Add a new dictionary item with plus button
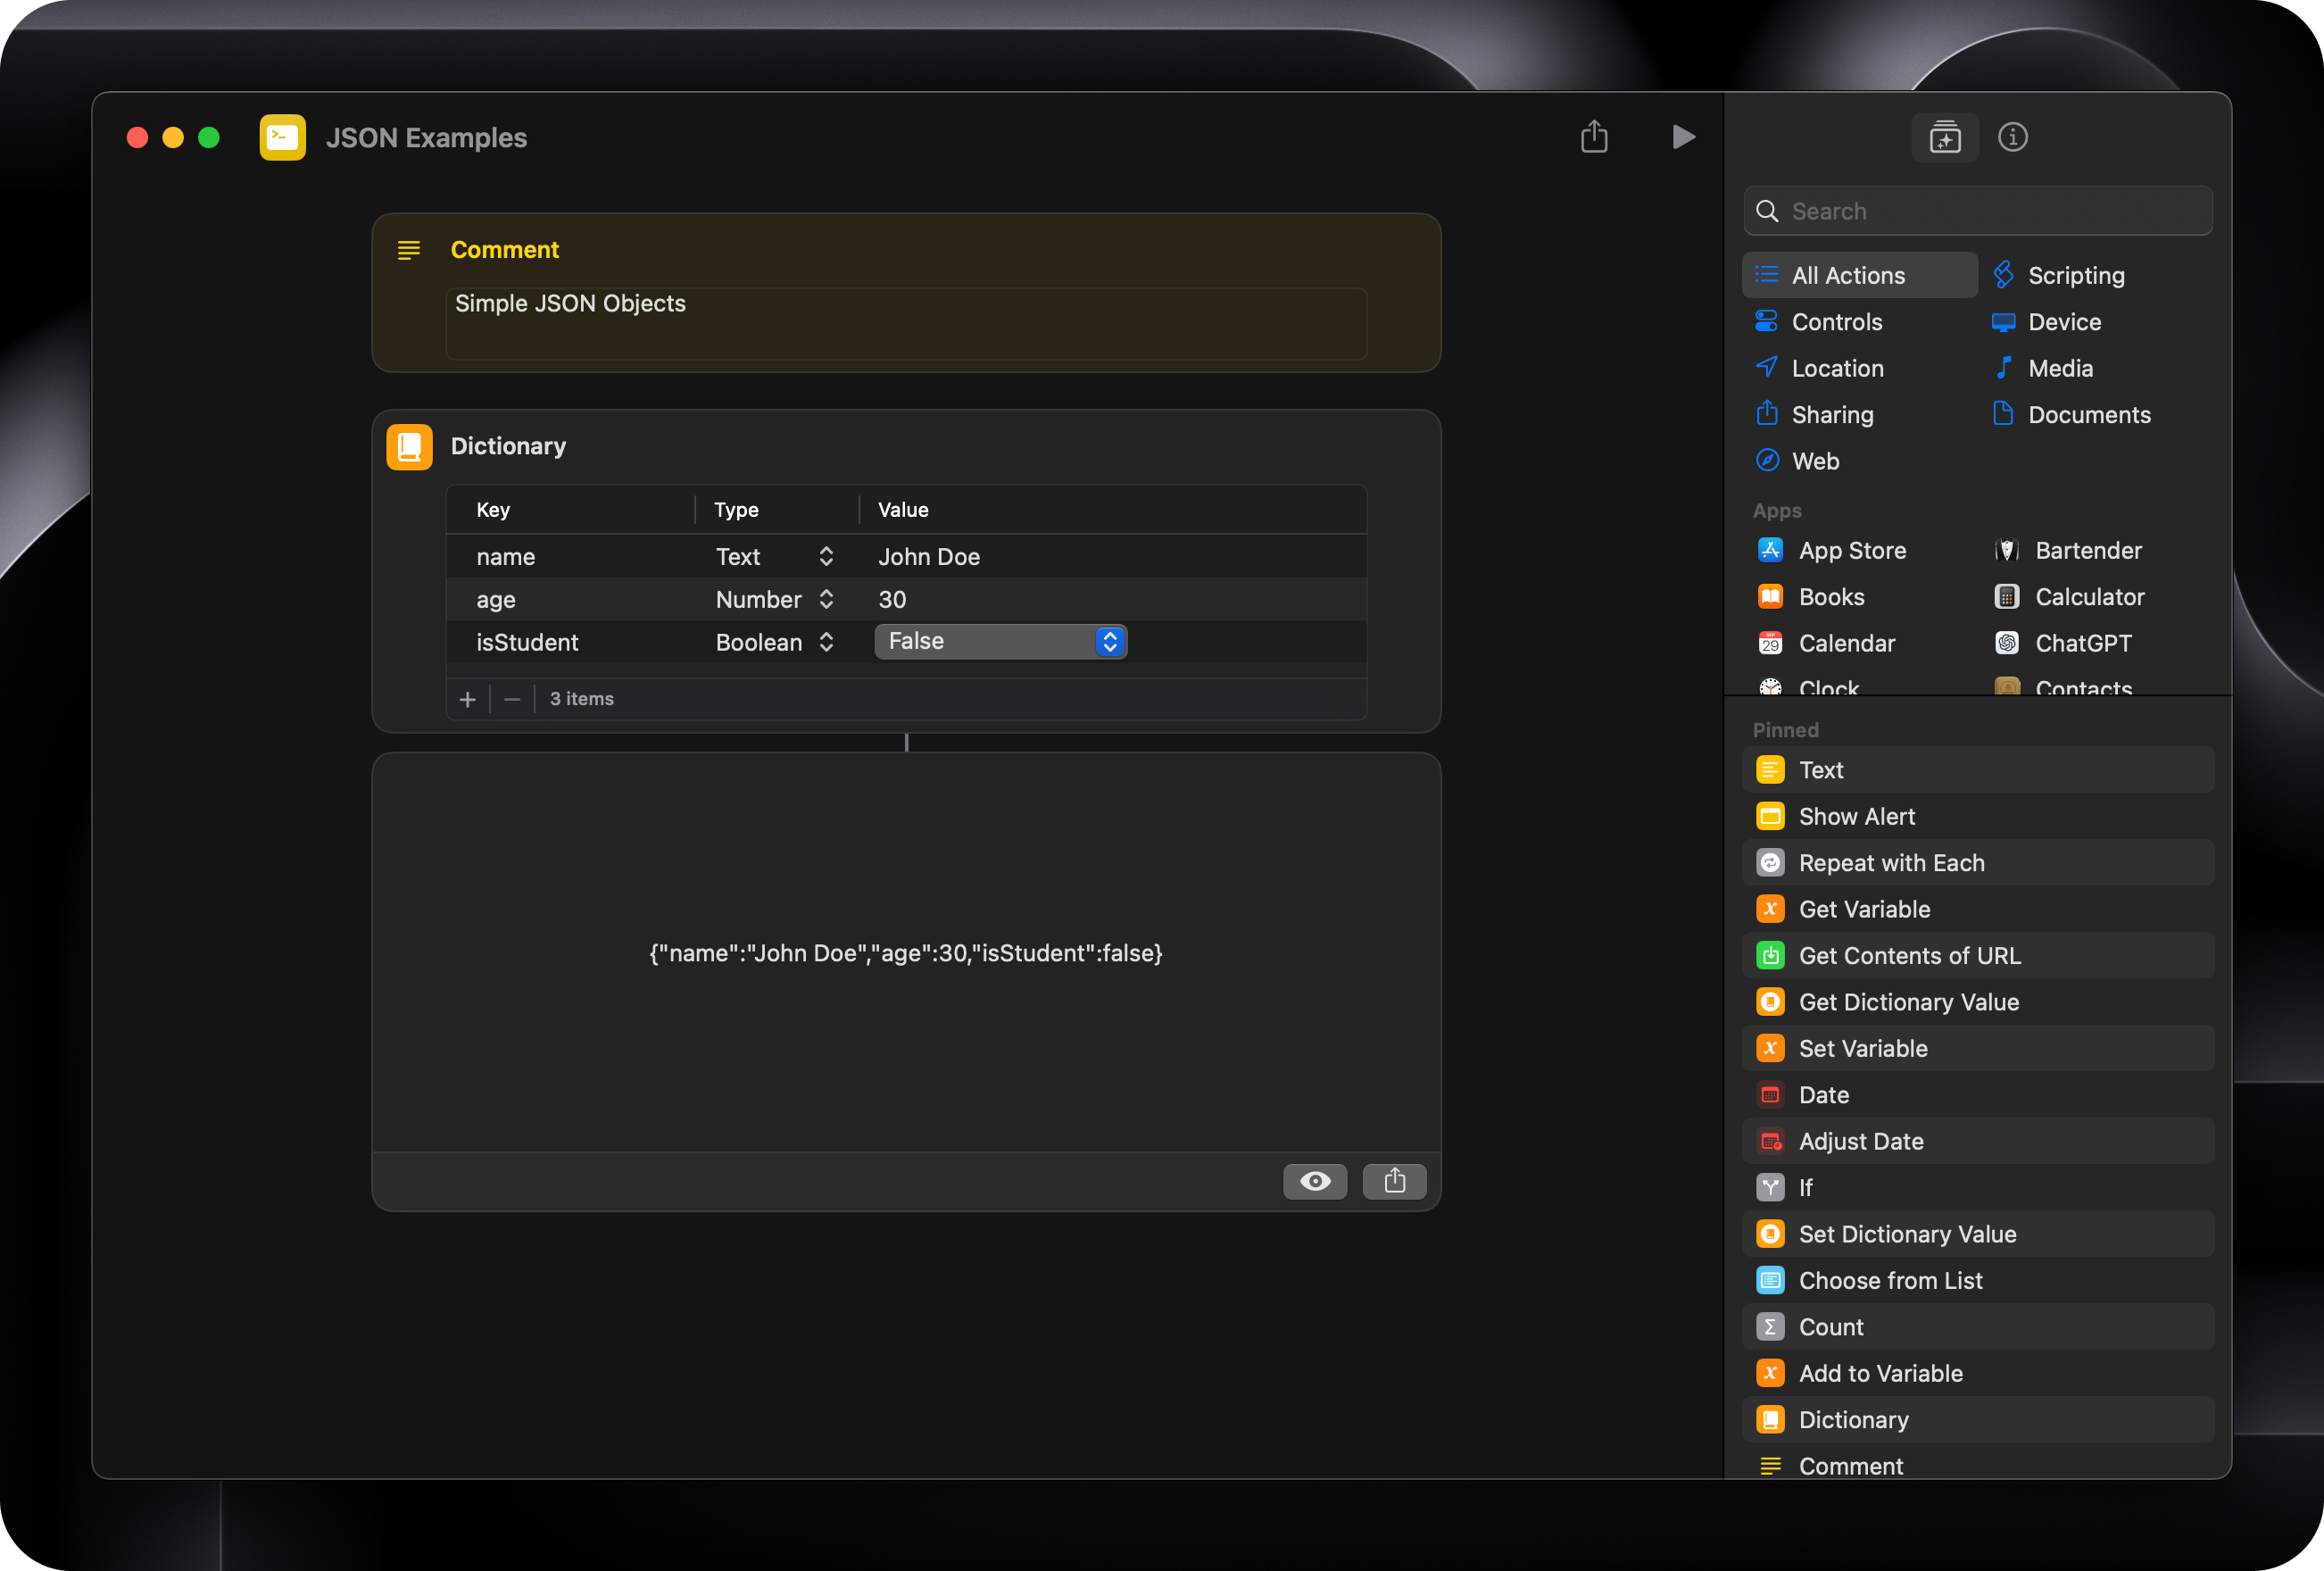This screenshot has height=1571, width=2324. coord(467,699)
